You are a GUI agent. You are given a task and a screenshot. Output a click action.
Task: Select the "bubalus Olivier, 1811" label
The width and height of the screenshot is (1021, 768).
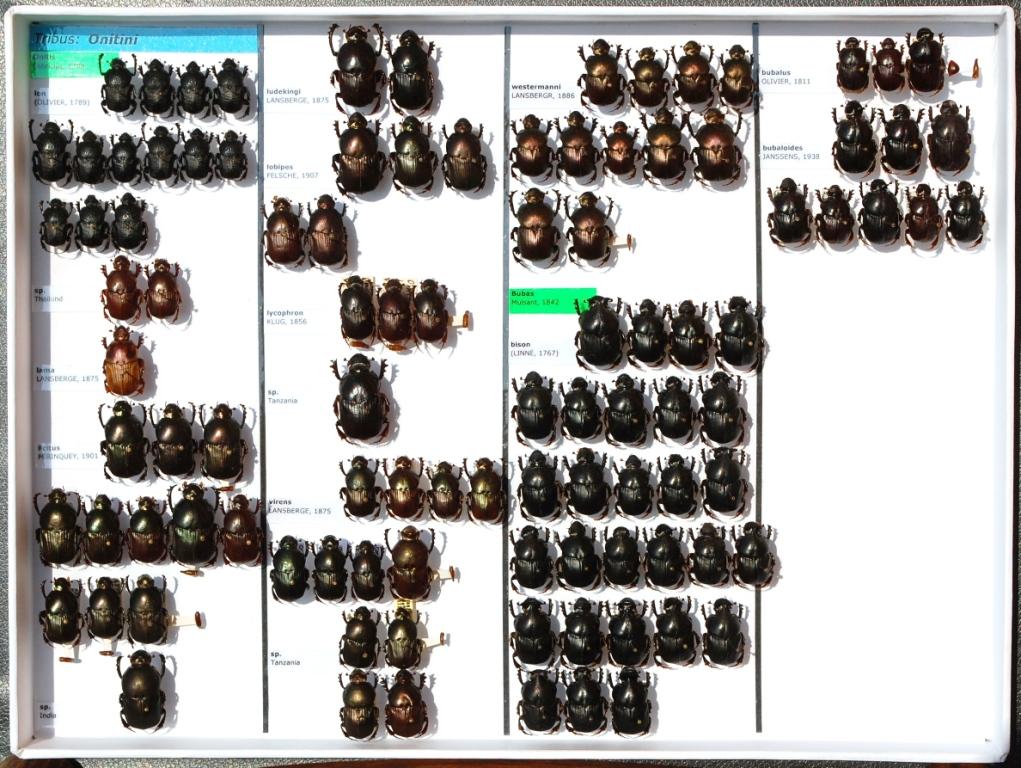[x=786, y=77]
